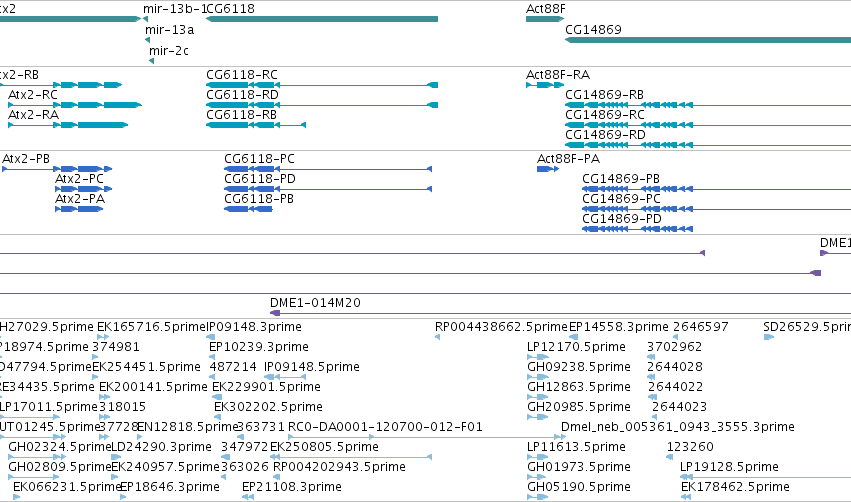Click the EP21108.3prime label
The width and height of the screenshot is (851, 502).
292,488
